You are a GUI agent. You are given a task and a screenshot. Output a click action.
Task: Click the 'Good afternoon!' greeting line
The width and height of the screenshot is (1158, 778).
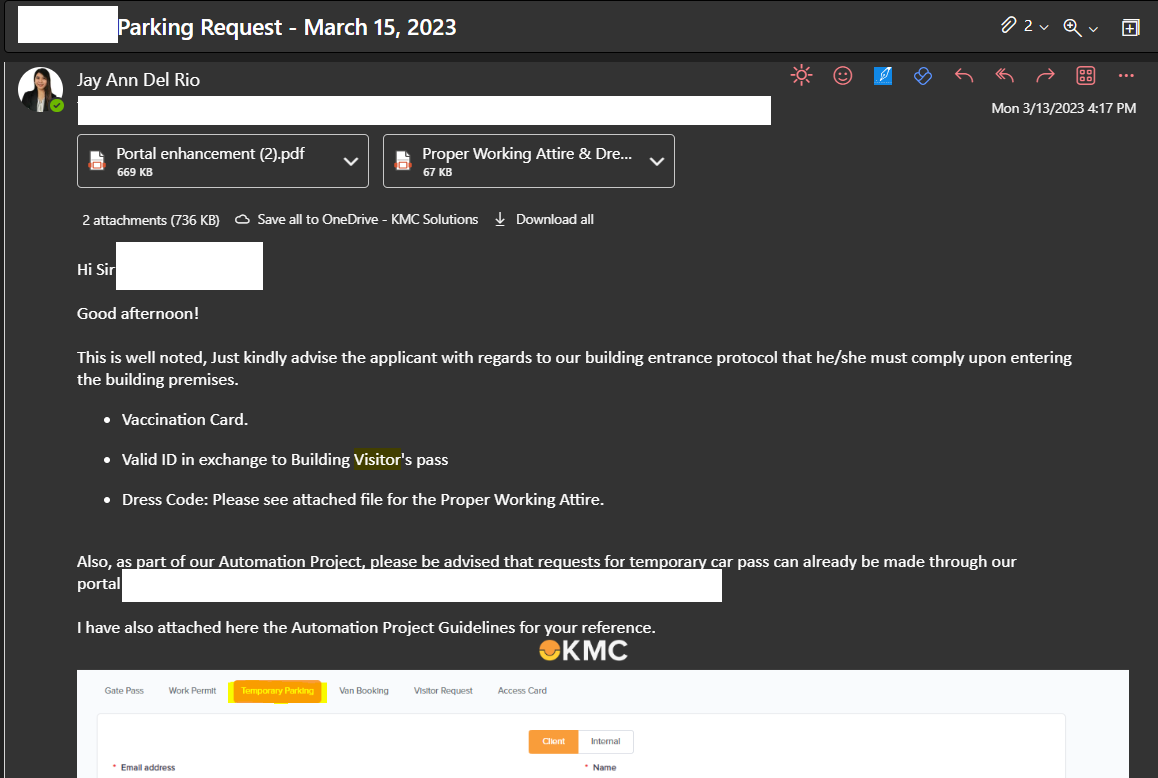coord(138,313)
